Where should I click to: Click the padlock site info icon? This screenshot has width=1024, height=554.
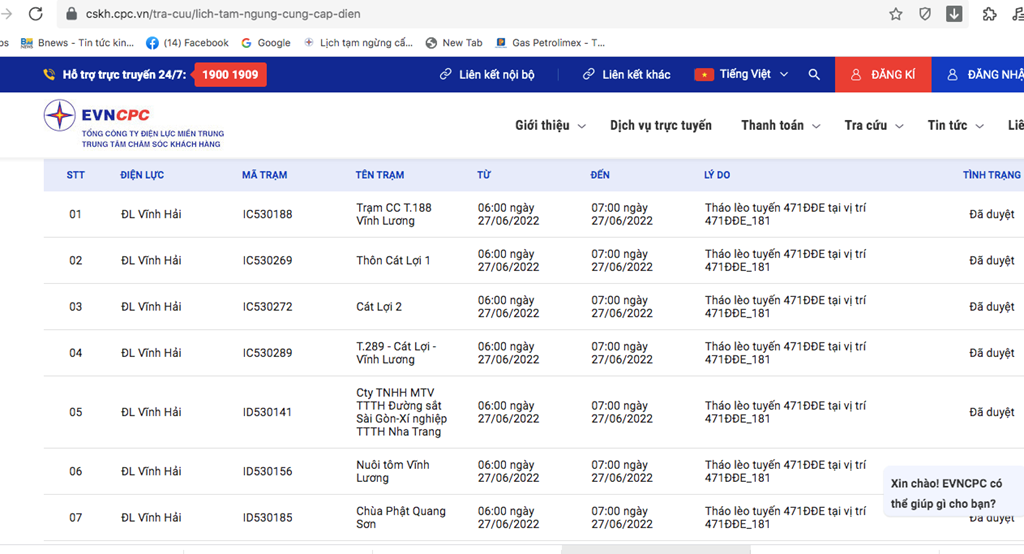click(x=71, y=14)
